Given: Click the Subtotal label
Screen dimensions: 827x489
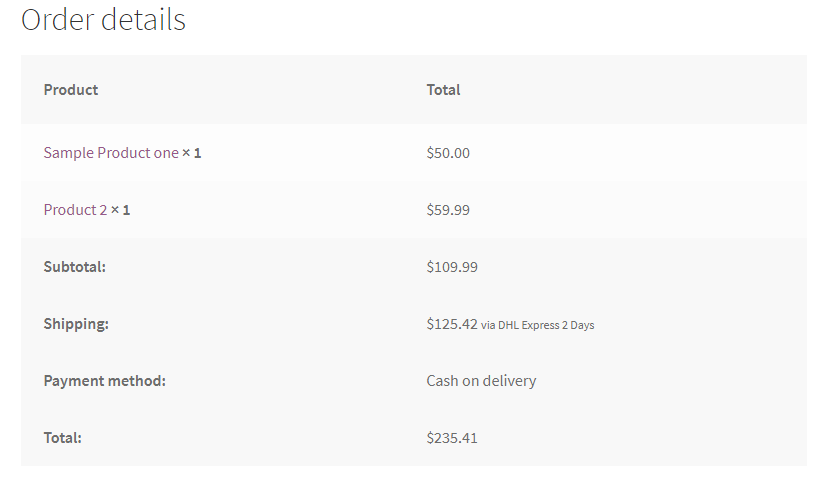Looking at the screenshot, I should (x=74, y=267).
